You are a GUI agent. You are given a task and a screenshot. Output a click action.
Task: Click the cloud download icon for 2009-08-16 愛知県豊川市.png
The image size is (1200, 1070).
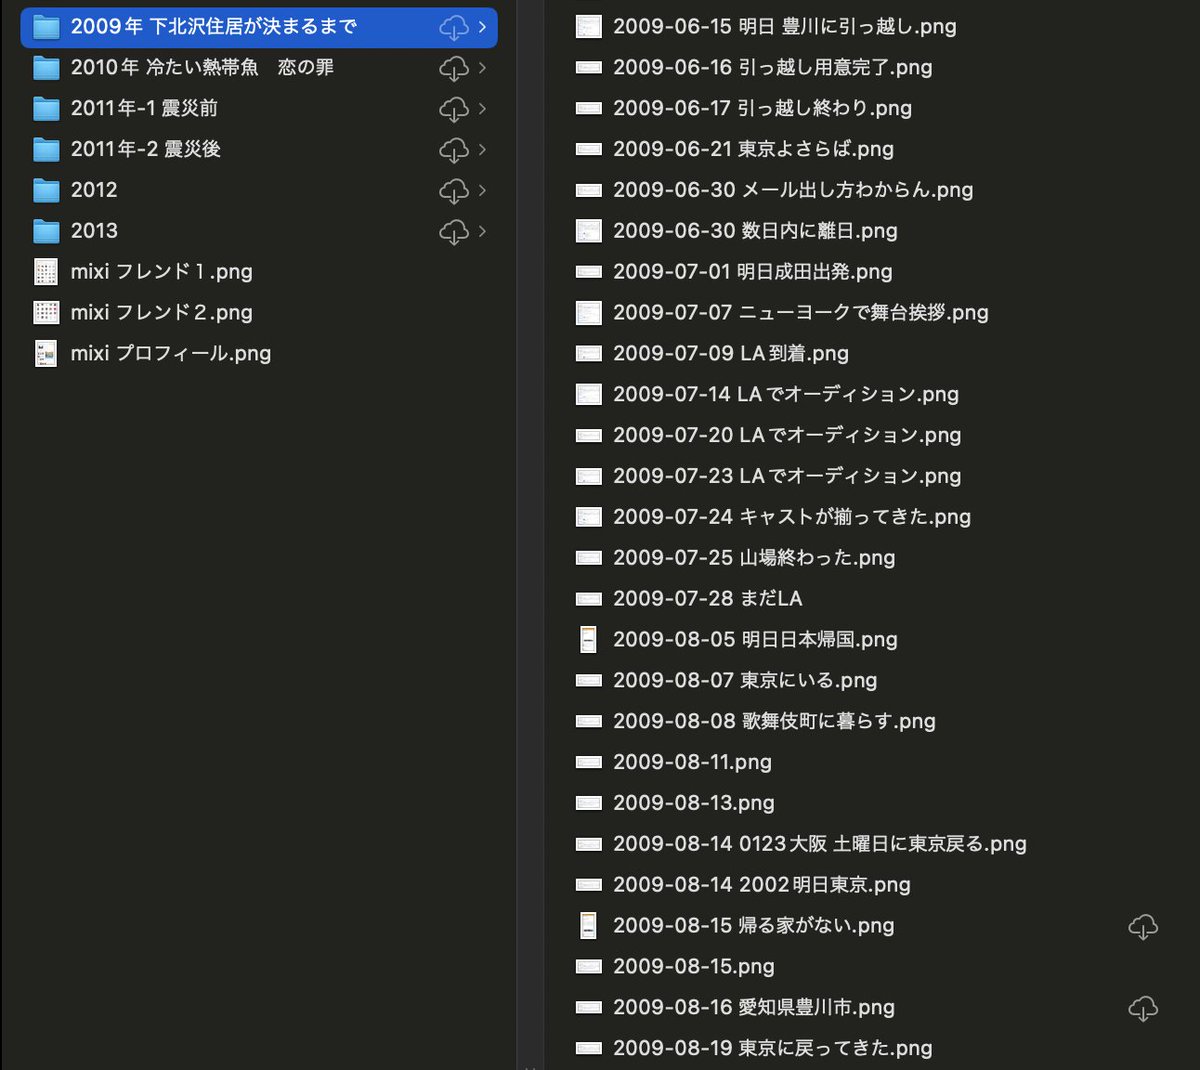1143,1009
